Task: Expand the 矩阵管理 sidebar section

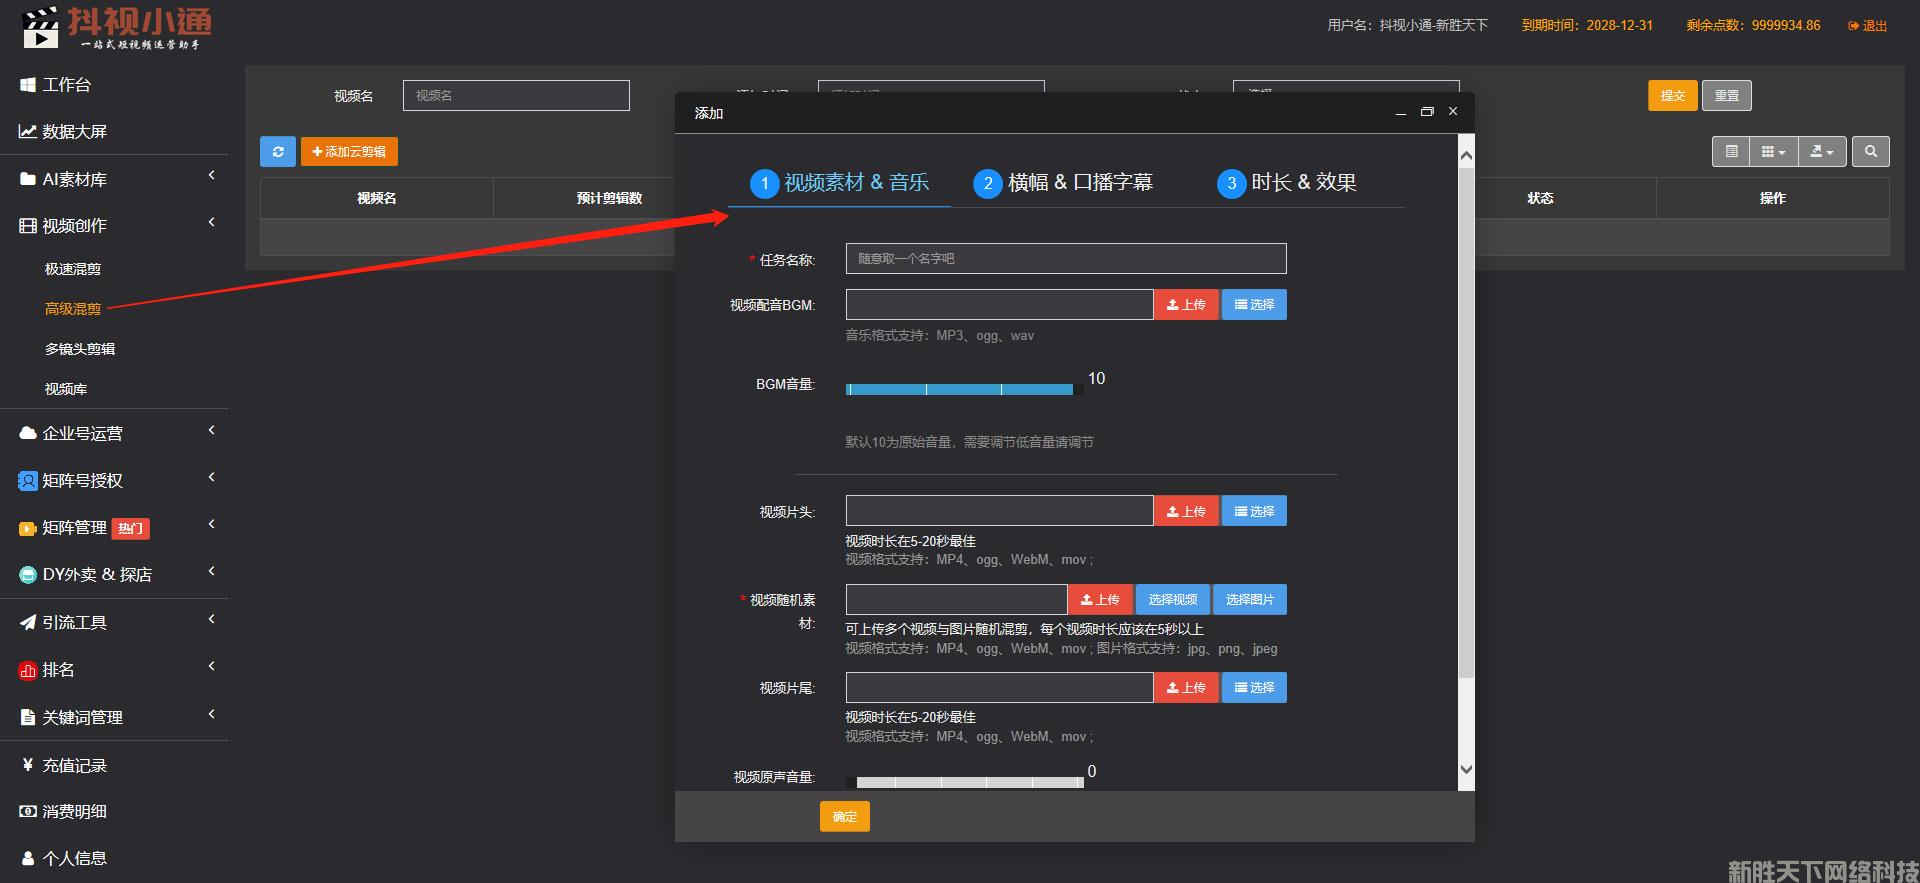Action: (x=74, y=528)
